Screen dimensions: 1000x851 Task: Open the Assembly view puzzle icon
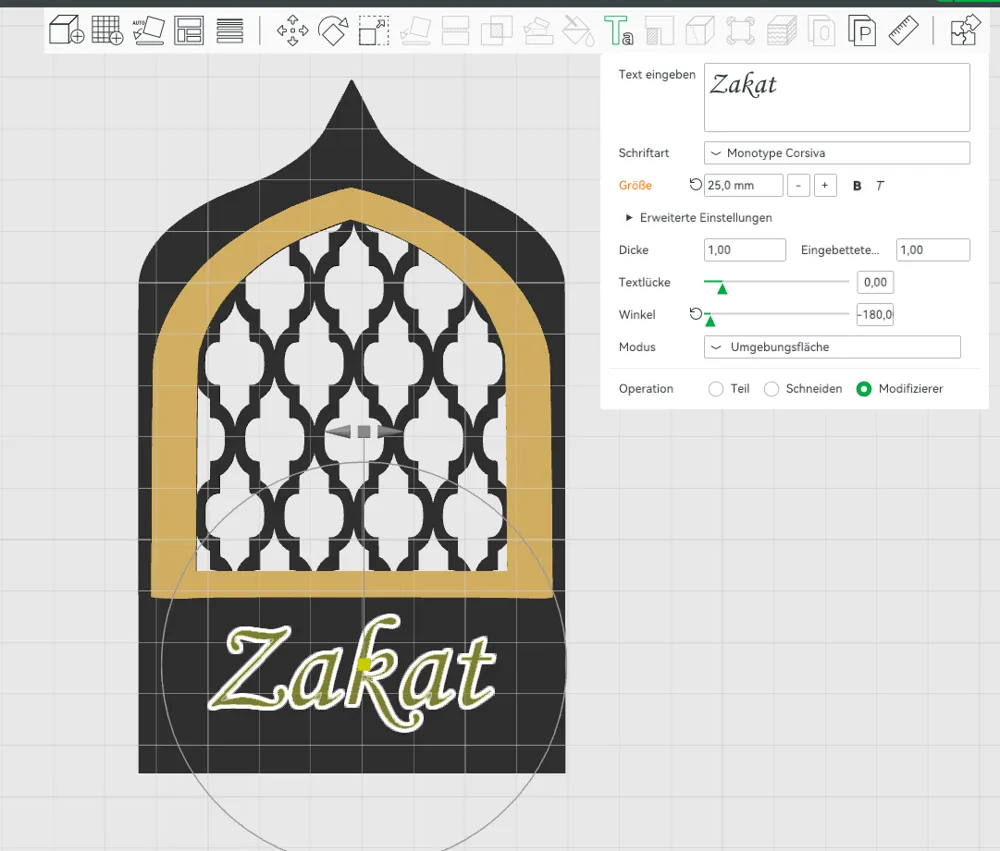pyautogui.click(x=965, y=30)
